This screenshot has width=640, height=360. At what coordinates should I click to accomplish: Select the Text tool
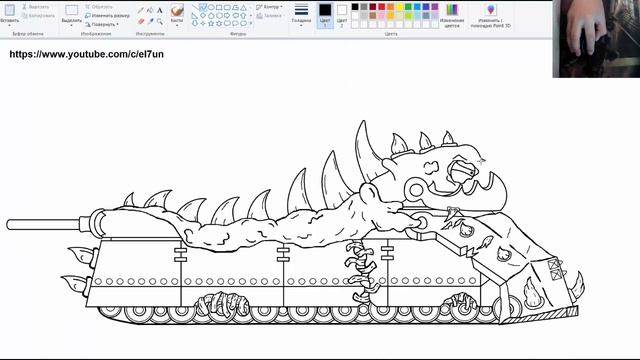(160, 10)
